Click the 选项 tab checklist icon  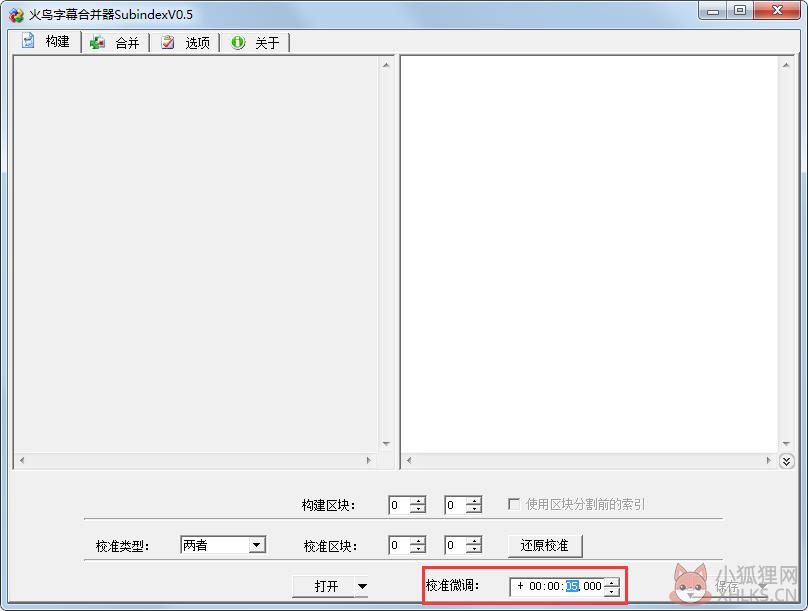coord(167,42)
